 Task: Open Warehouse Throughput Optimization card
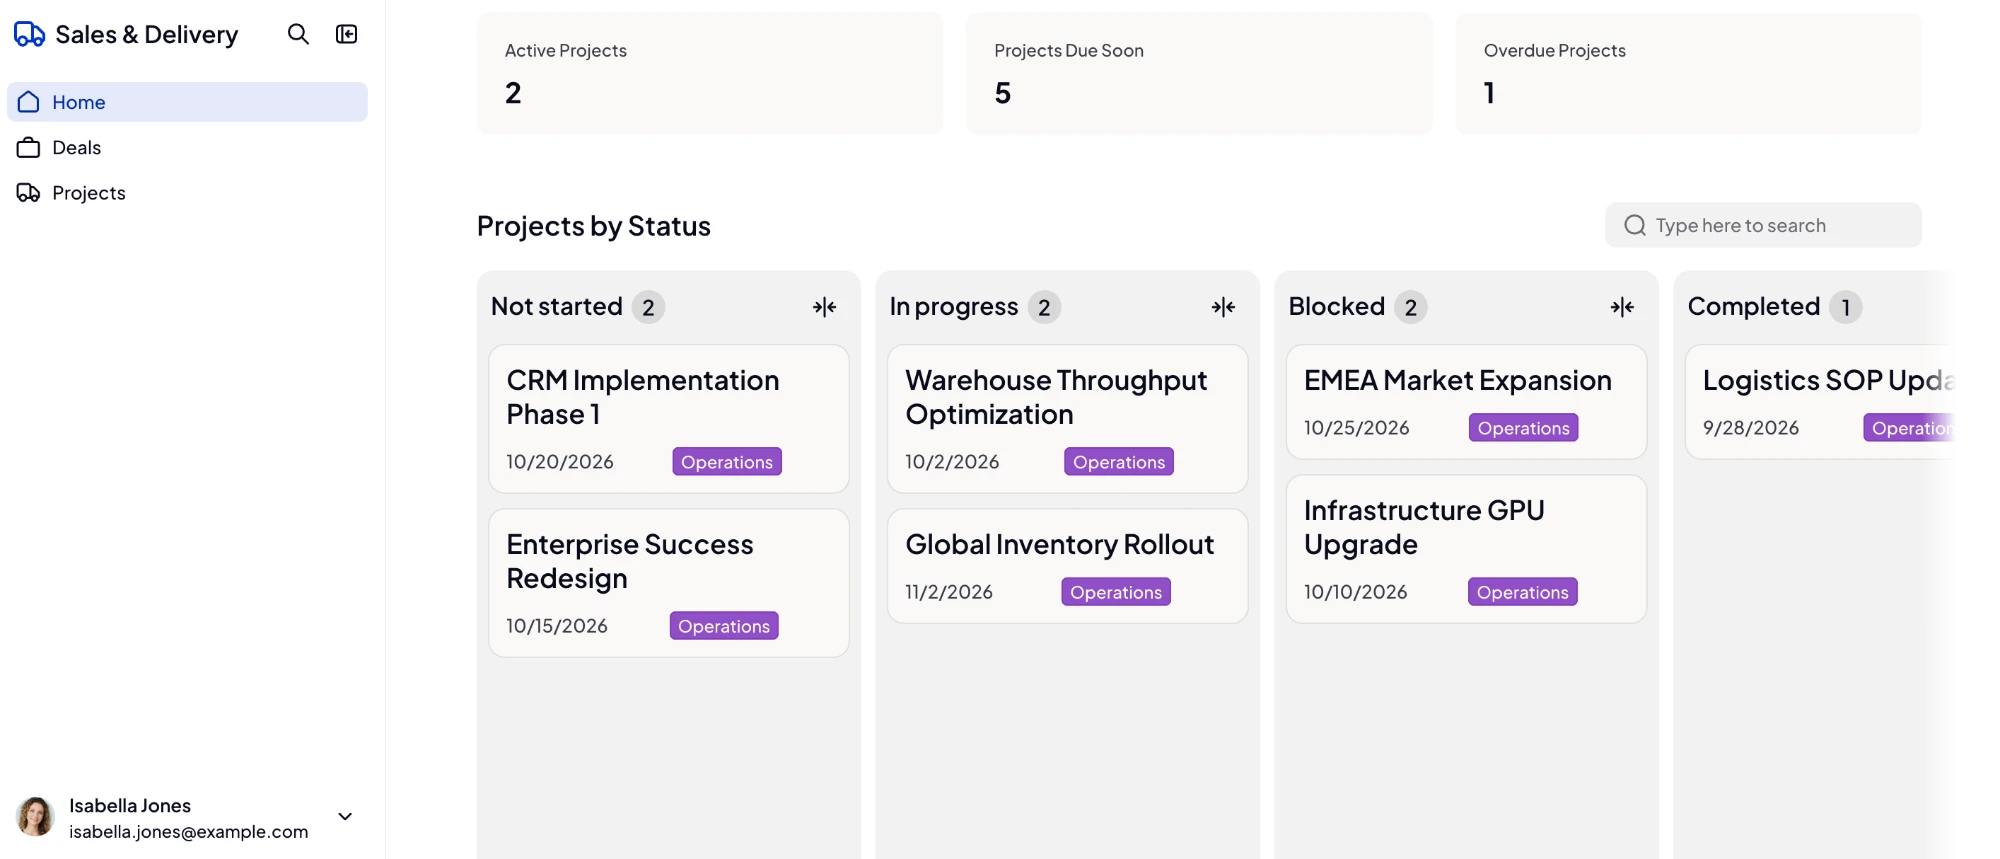click(1067, 419)
